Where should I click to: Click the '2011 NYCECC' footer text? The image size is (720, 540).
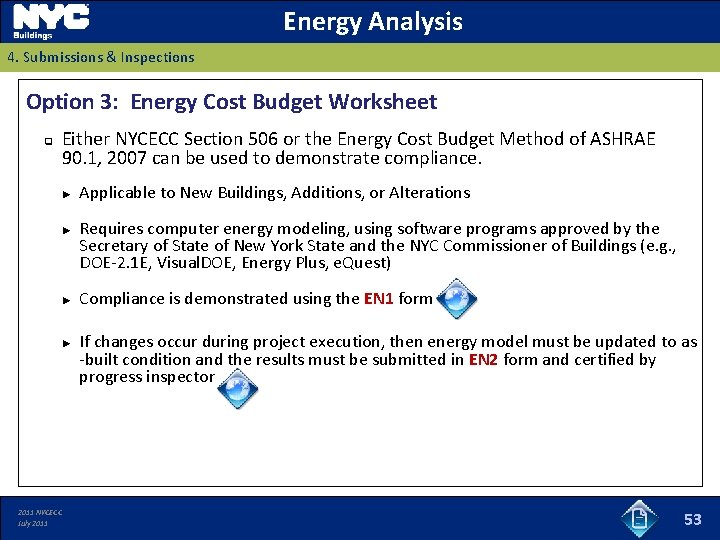tap(40, 512)
